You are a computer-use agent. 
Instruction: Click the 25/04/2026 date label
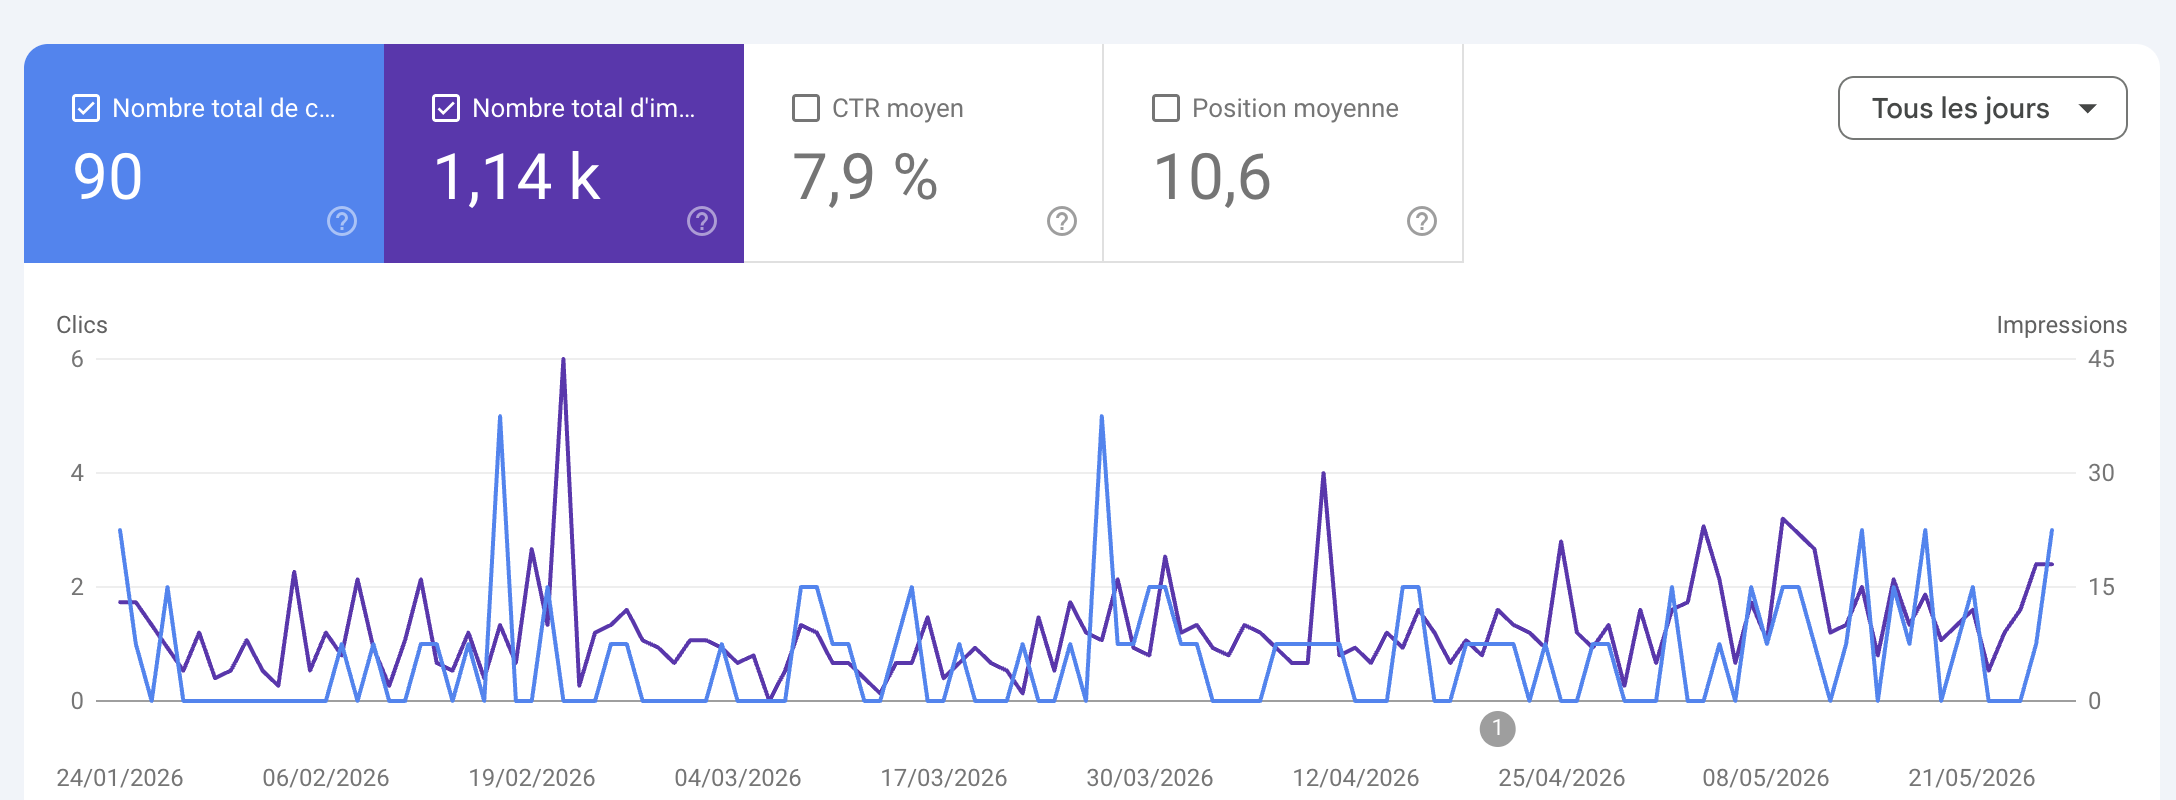coord(1562,778)
